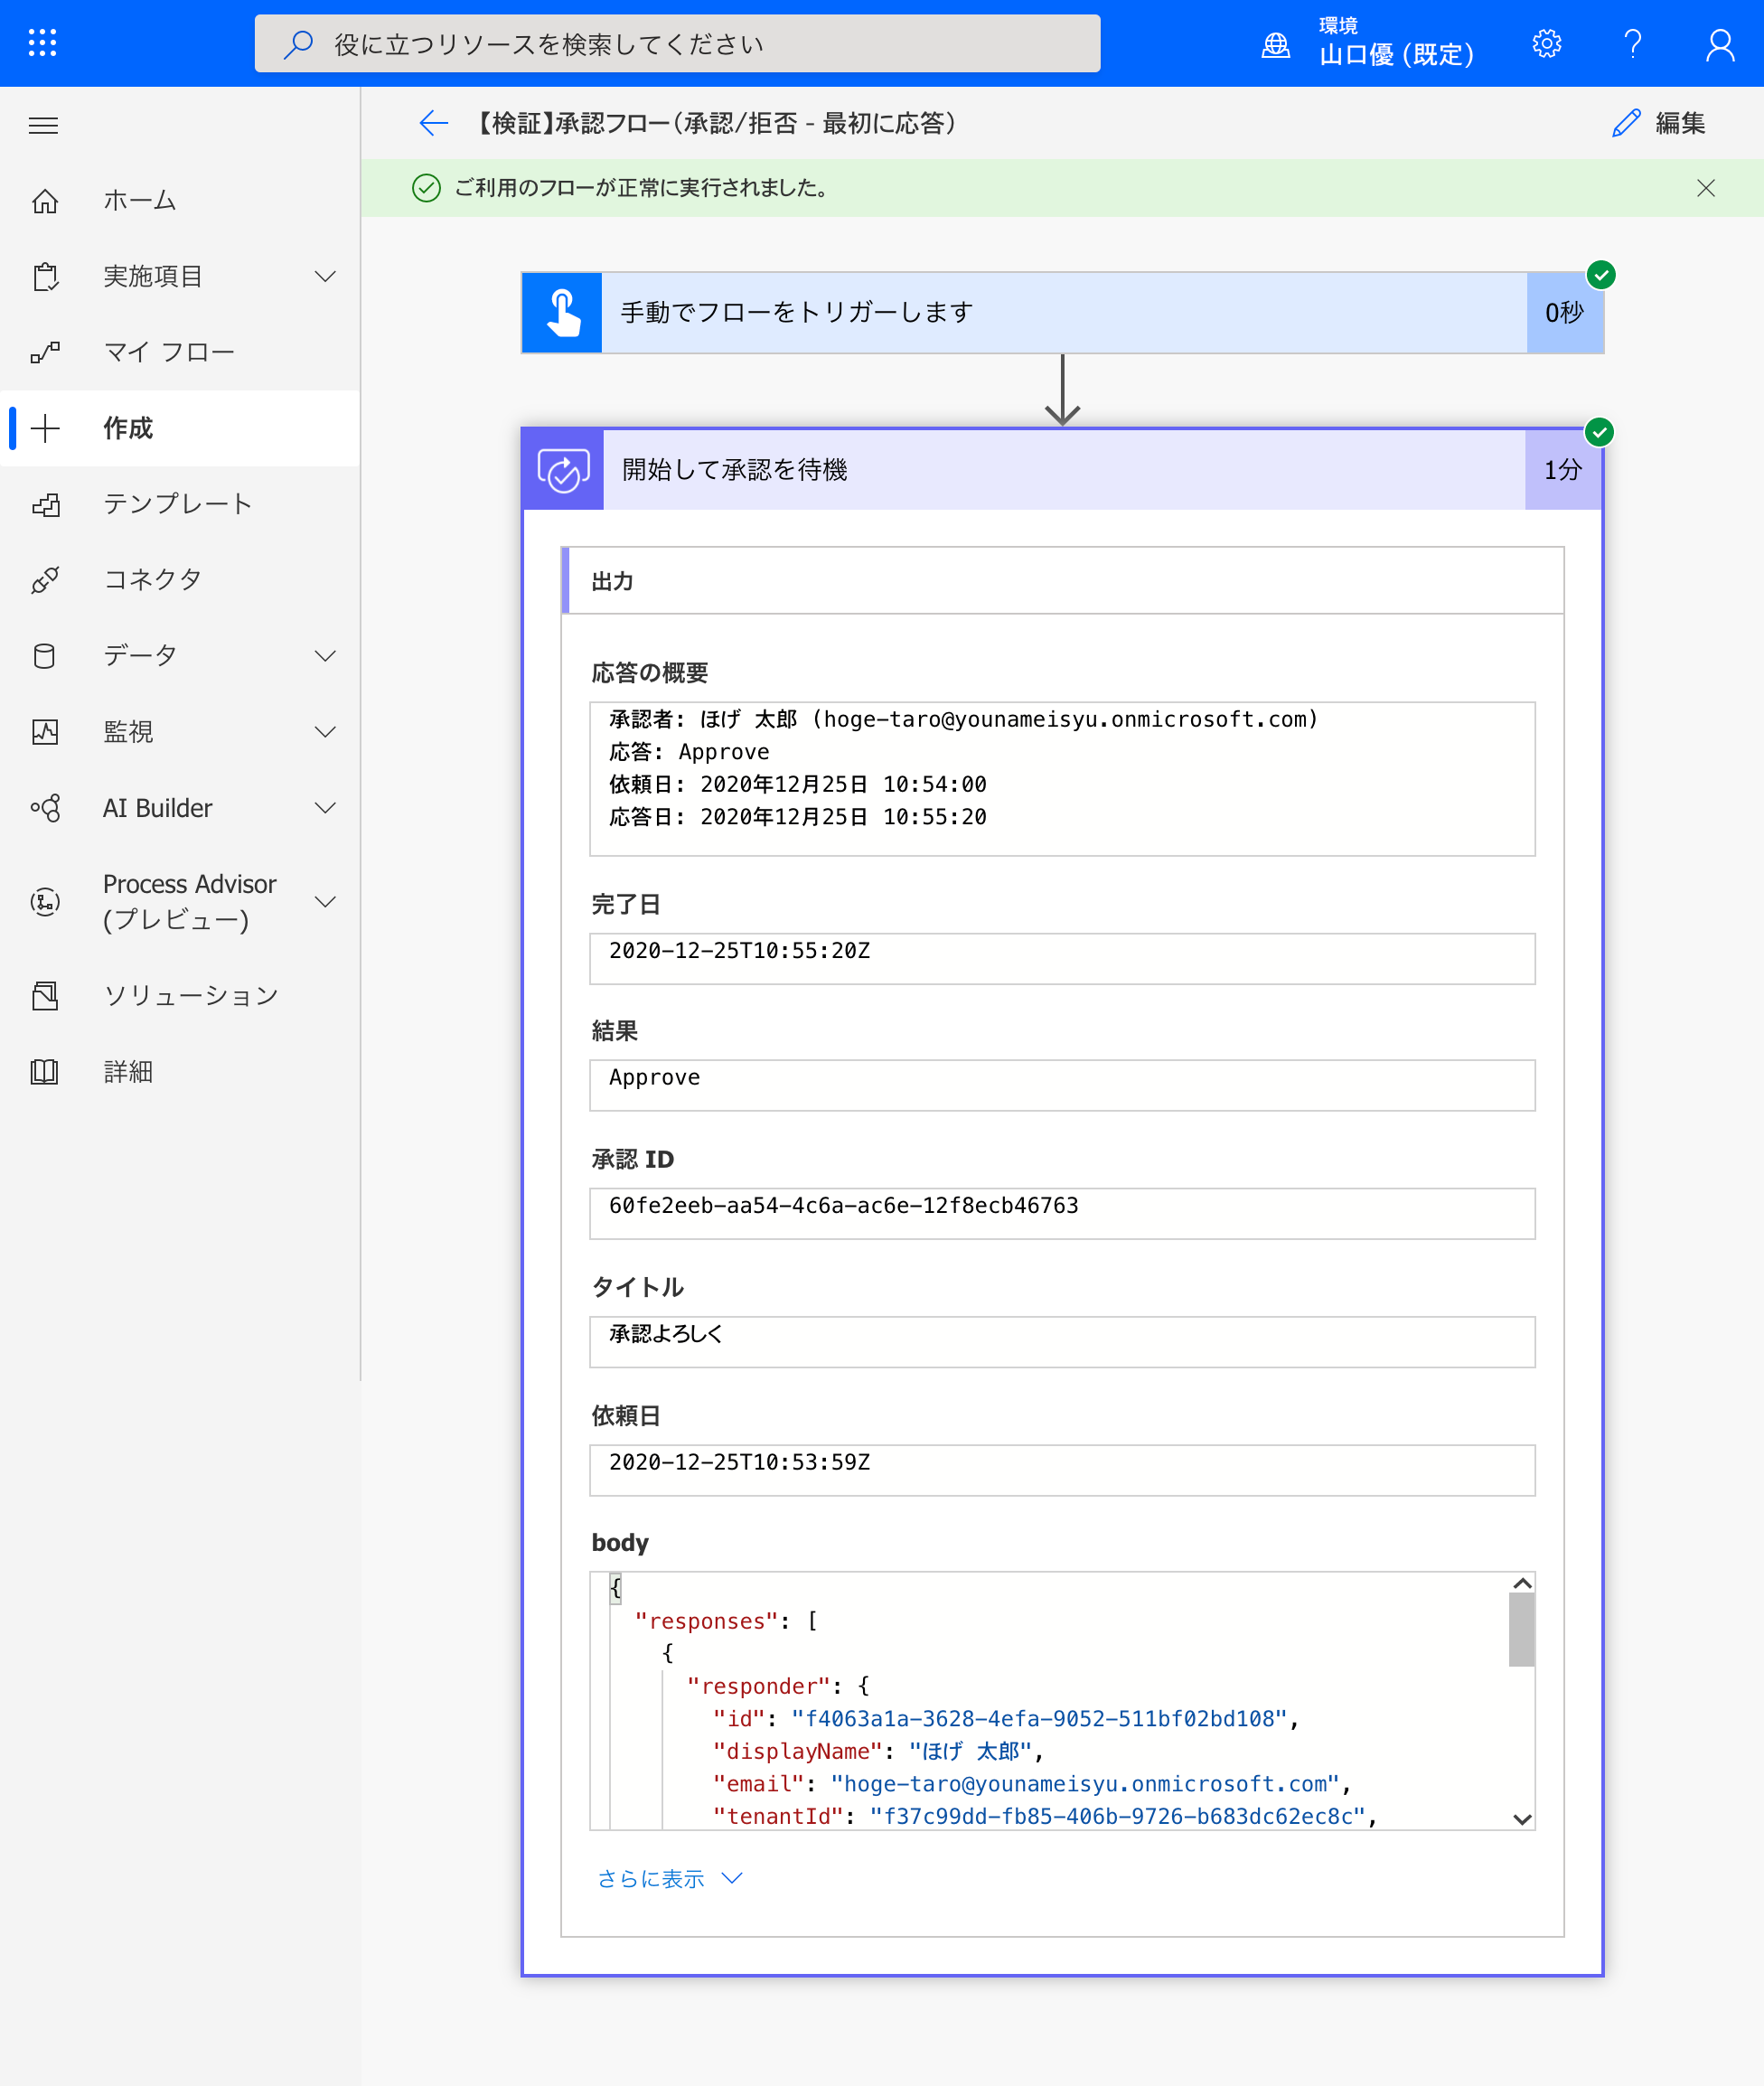Toggle the hamburger navigation menu
This screenshot has width=1764, height=2086.
click(43, 125)
